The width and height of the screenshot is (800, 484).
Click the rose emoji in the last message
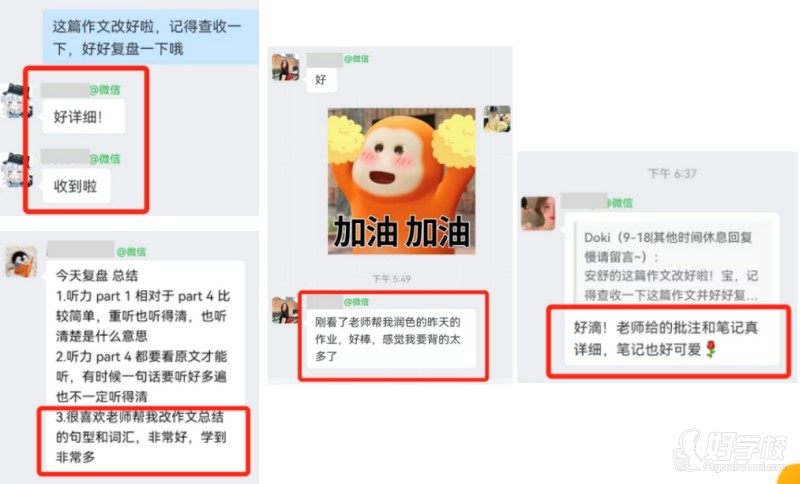point(711,350)
